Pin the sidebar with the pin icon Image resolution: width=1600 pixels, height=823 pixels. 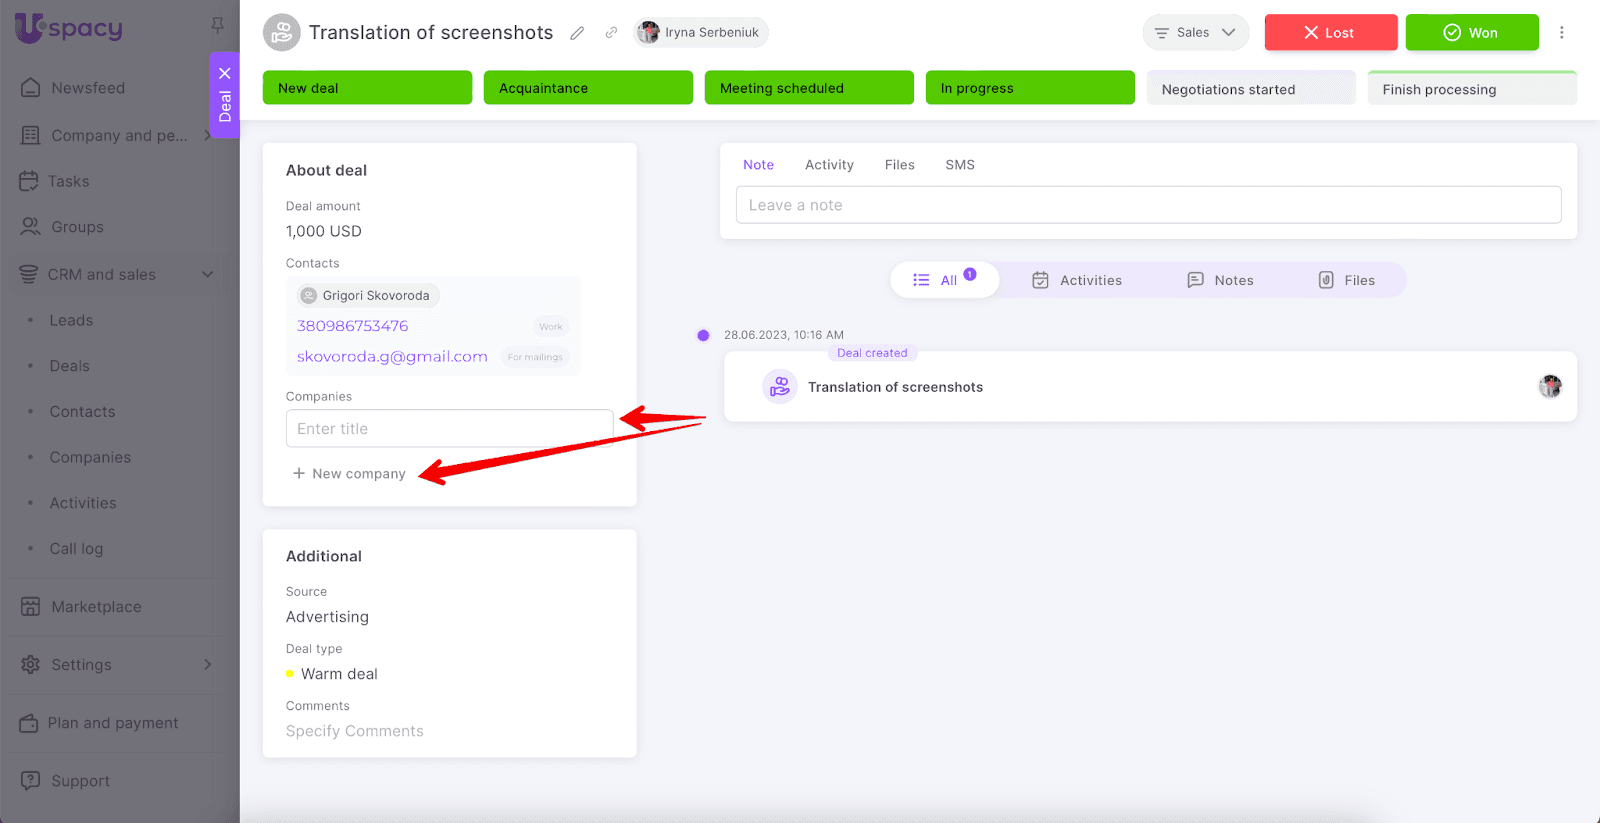(x=217, y=25)
